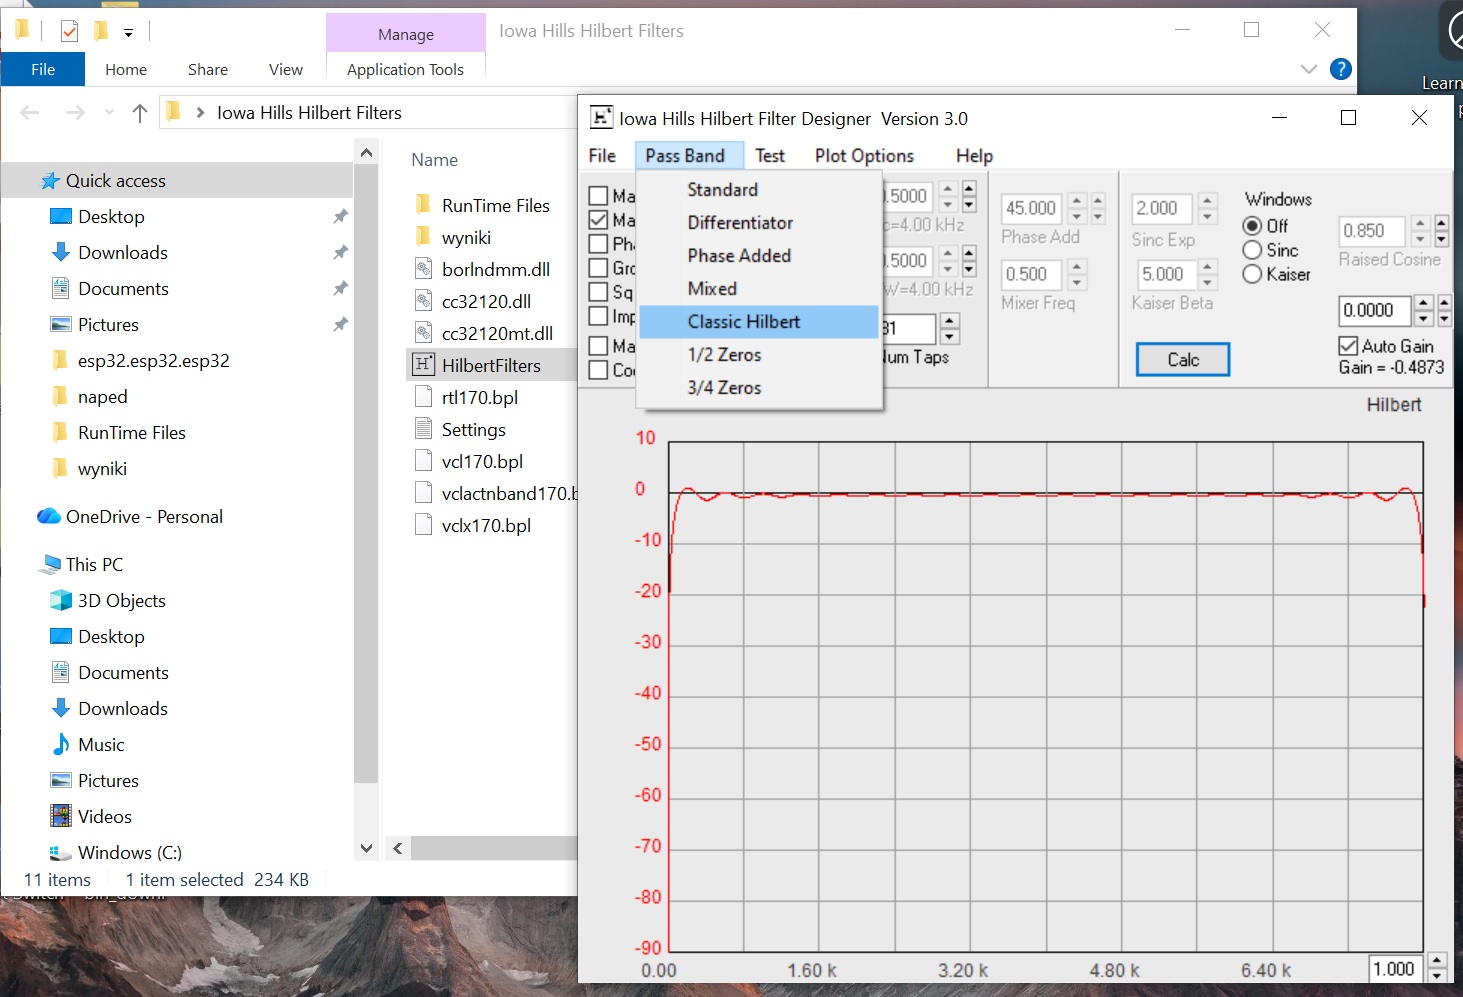The height and width of the screenshot is (997, 1463).
Task: Uncheck the checked 'Ma' checkbox in Hilbert Designer
Action: (x=599, y=220)
